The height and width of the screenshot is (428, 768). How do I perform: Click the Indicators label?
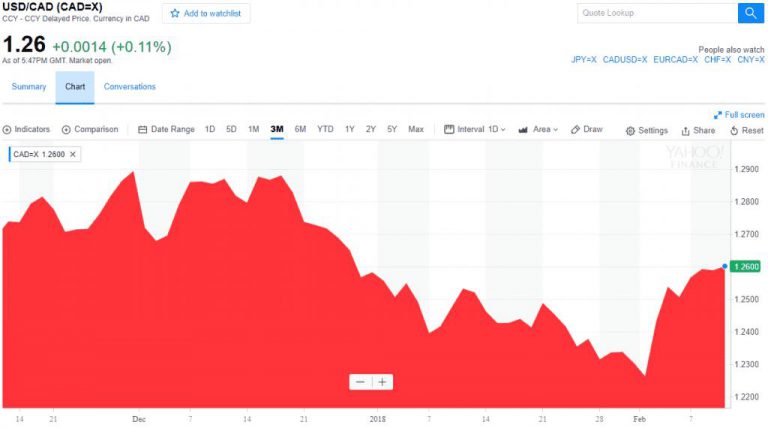pyautogui.click(x=32, y=129)
